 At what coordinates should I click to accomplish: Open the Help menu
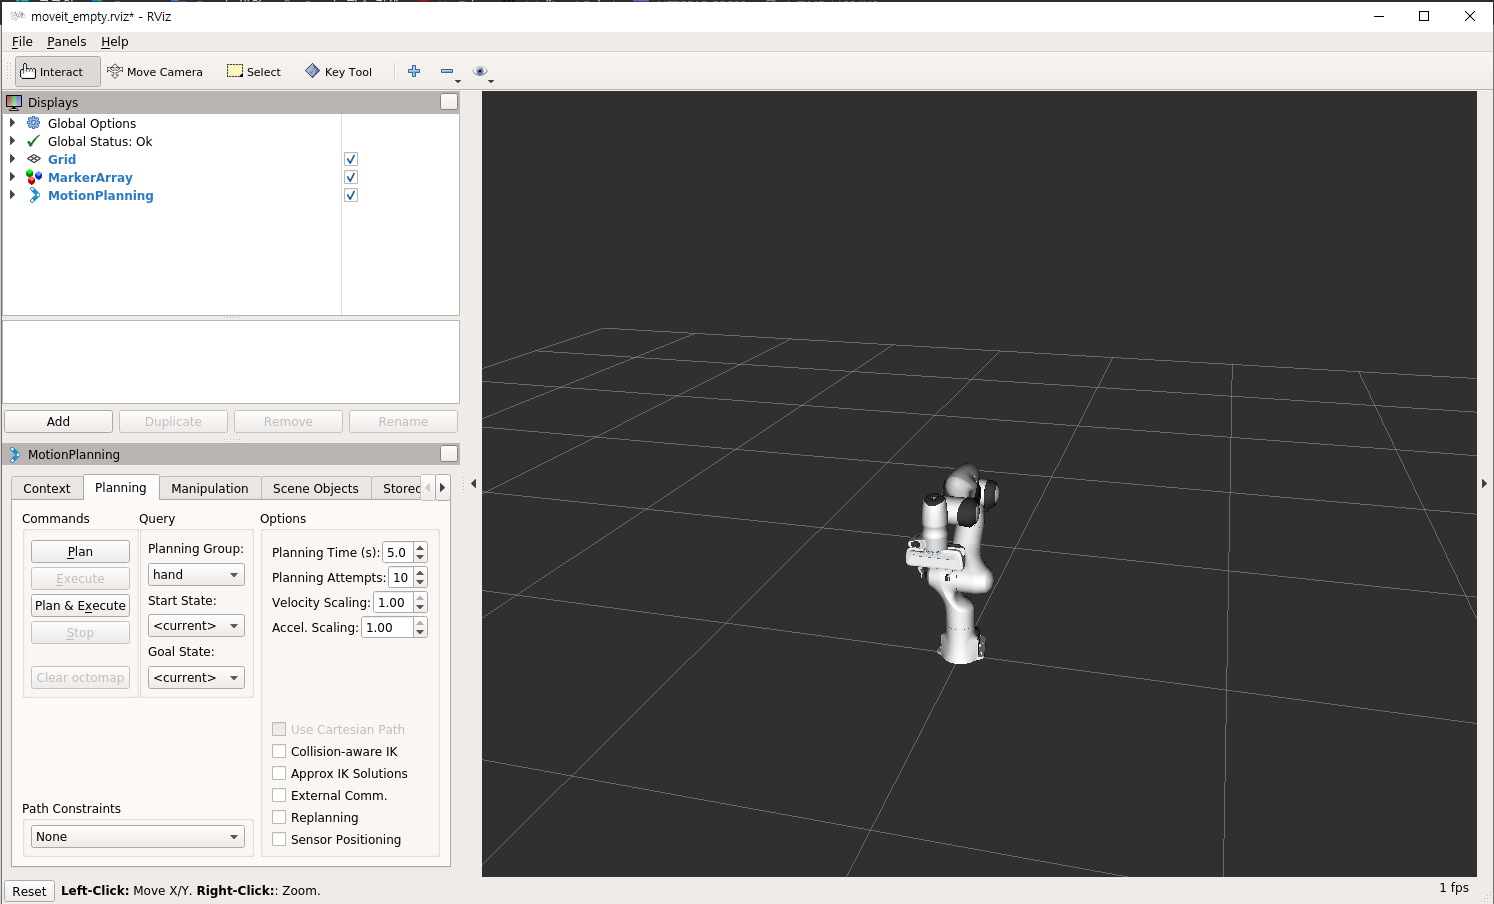115,42
